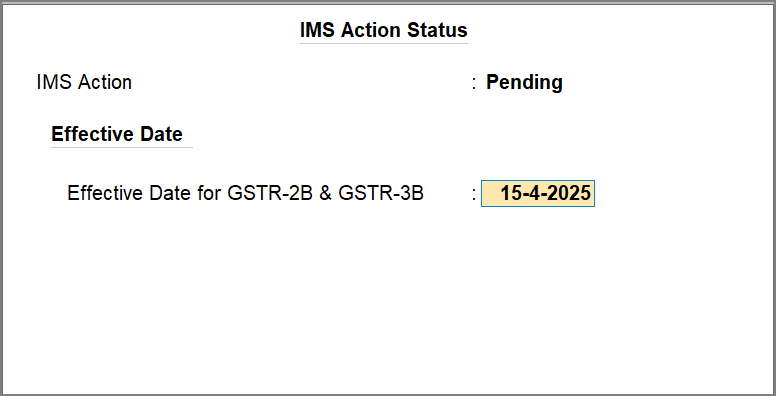Click the underline beneath IMS Action Status
The width and height of the screenshot is (776, 396).
coord(384,43)
